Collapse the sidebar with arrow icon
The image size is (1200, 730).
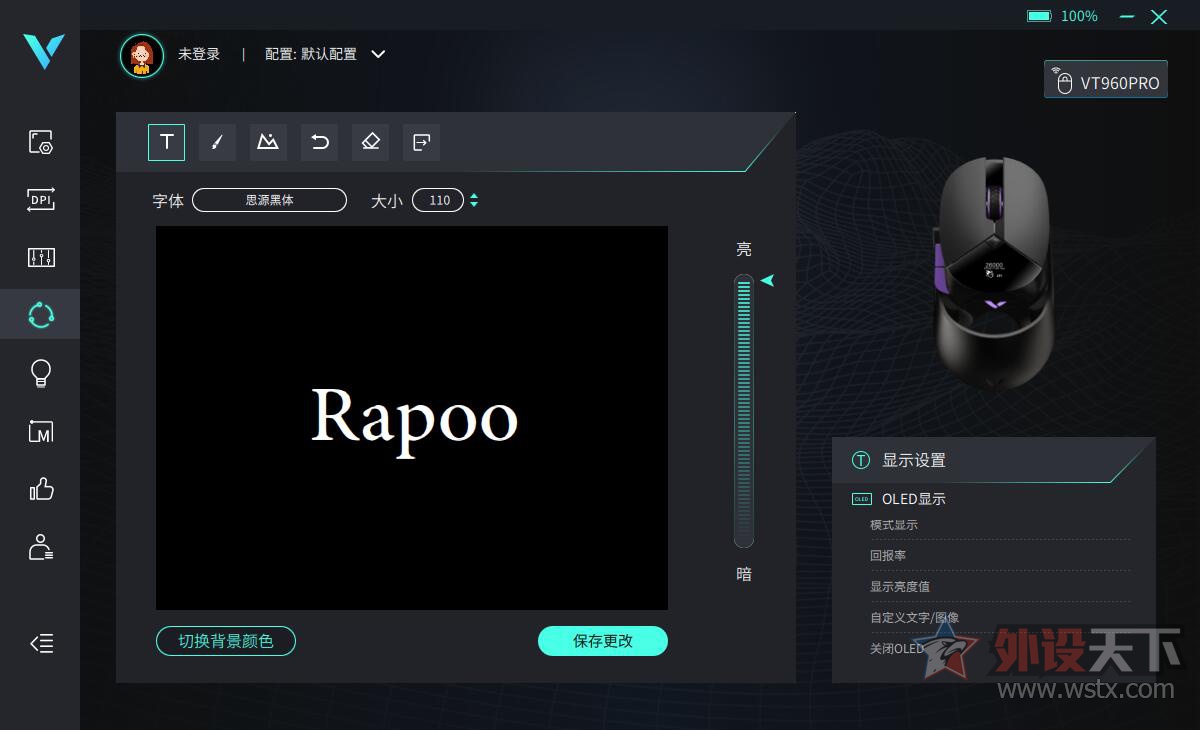(x=41, y=643)
